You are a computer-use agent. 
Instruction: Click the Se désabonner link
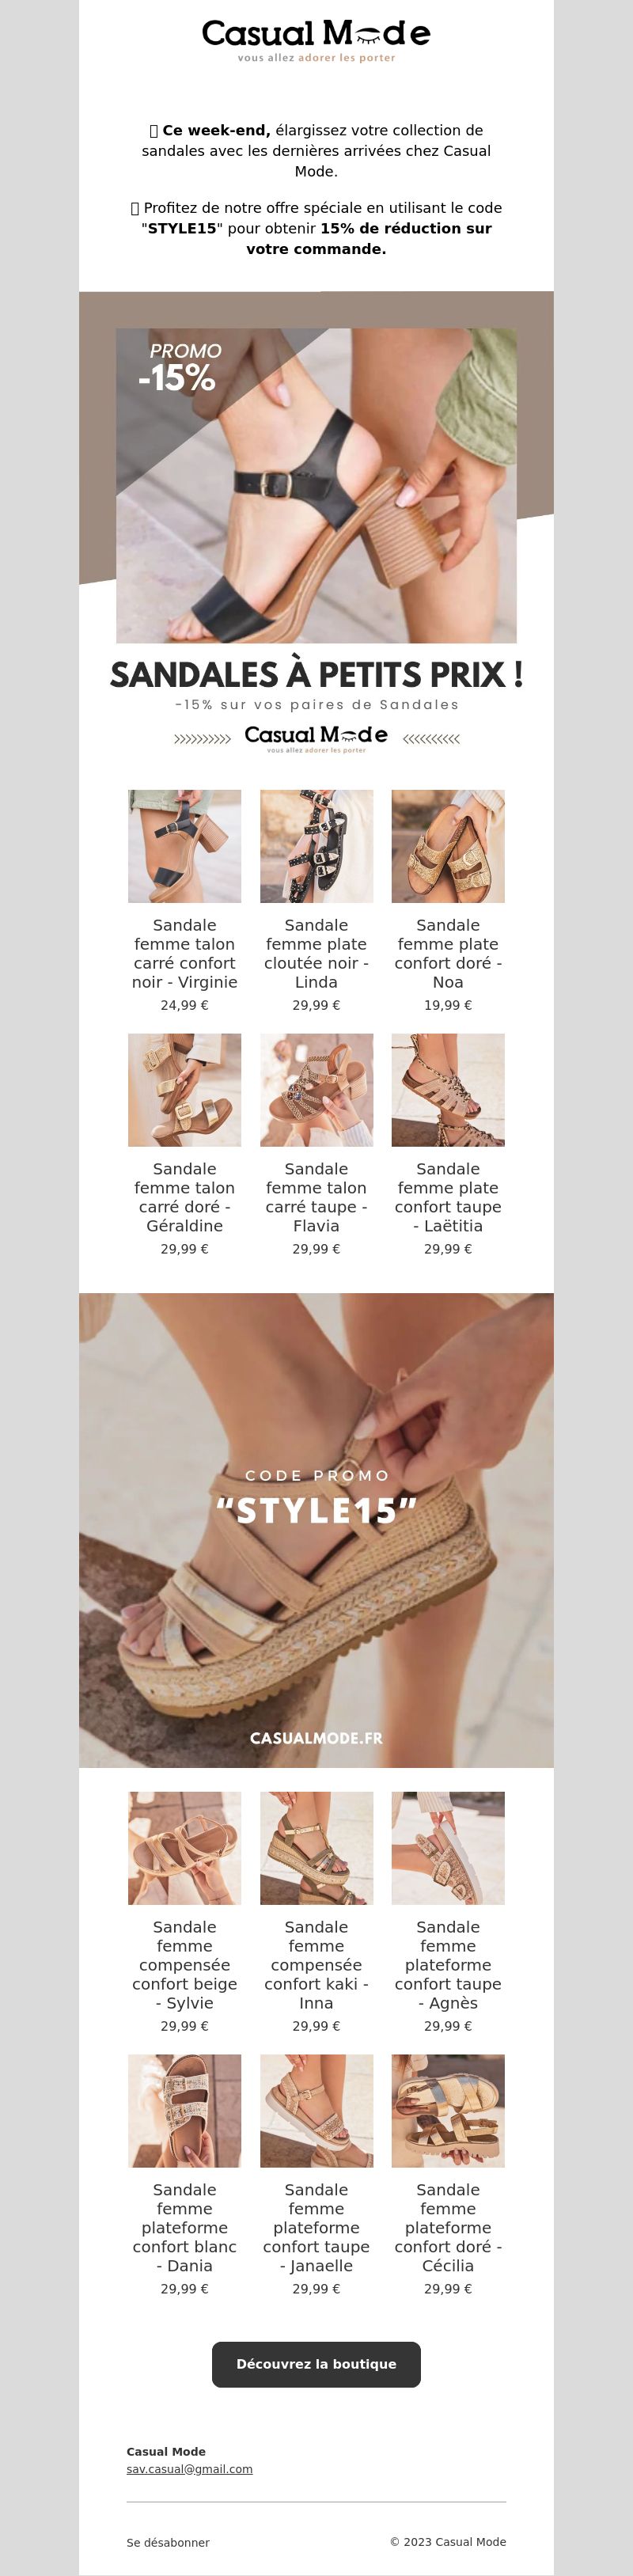(168, 2542)
